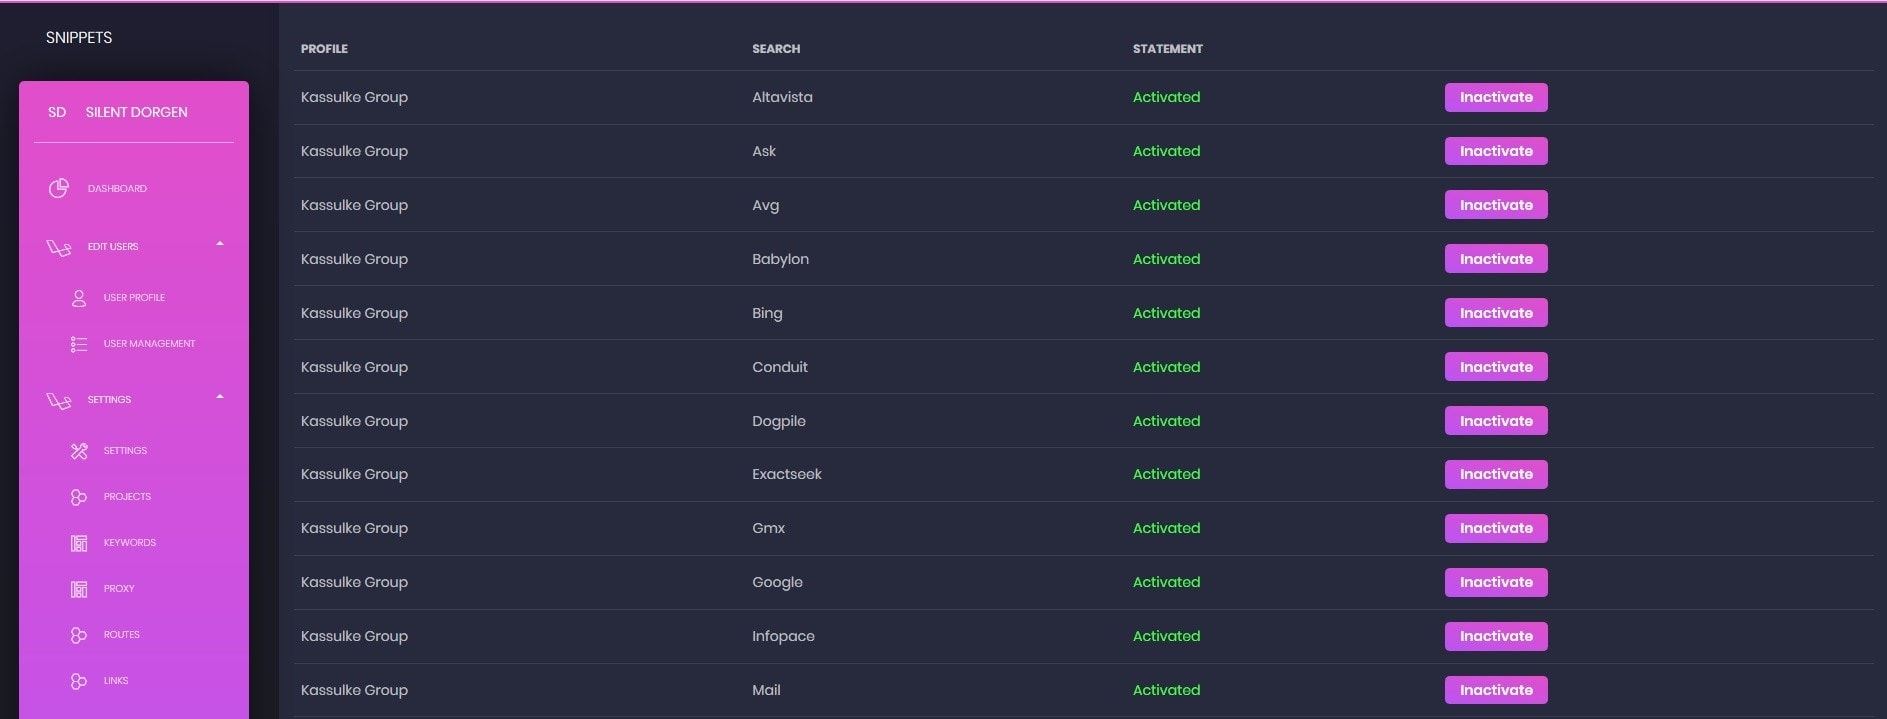Open the Dashboard pie chart icon
This screenshot has width=1887, height=719.
59,188
